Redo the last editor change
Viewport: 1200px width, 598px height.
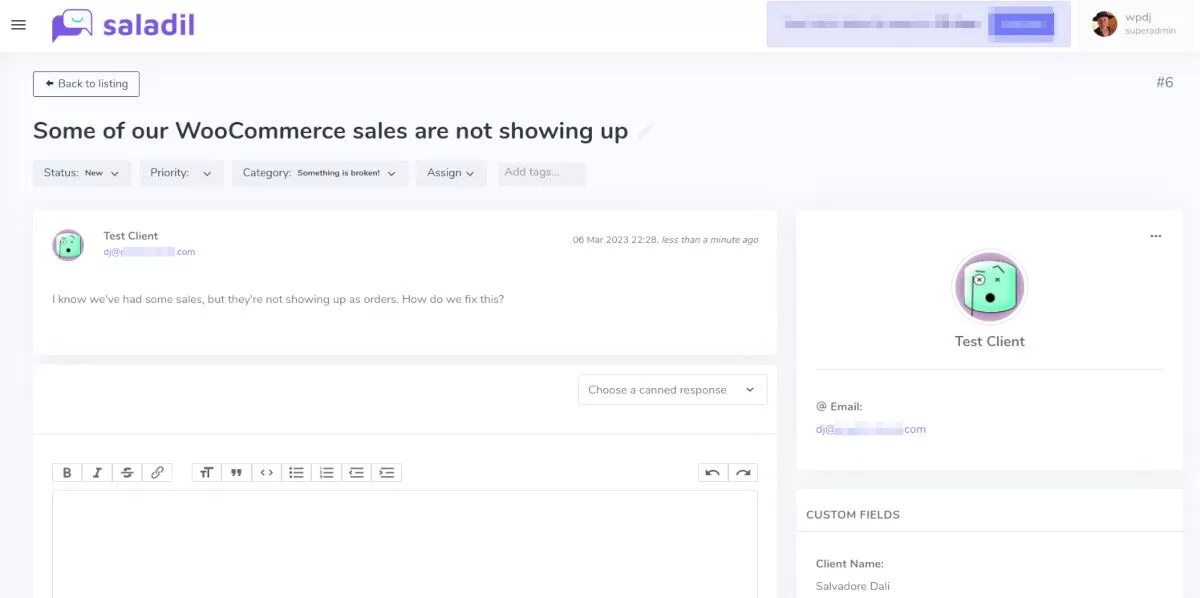743,473
